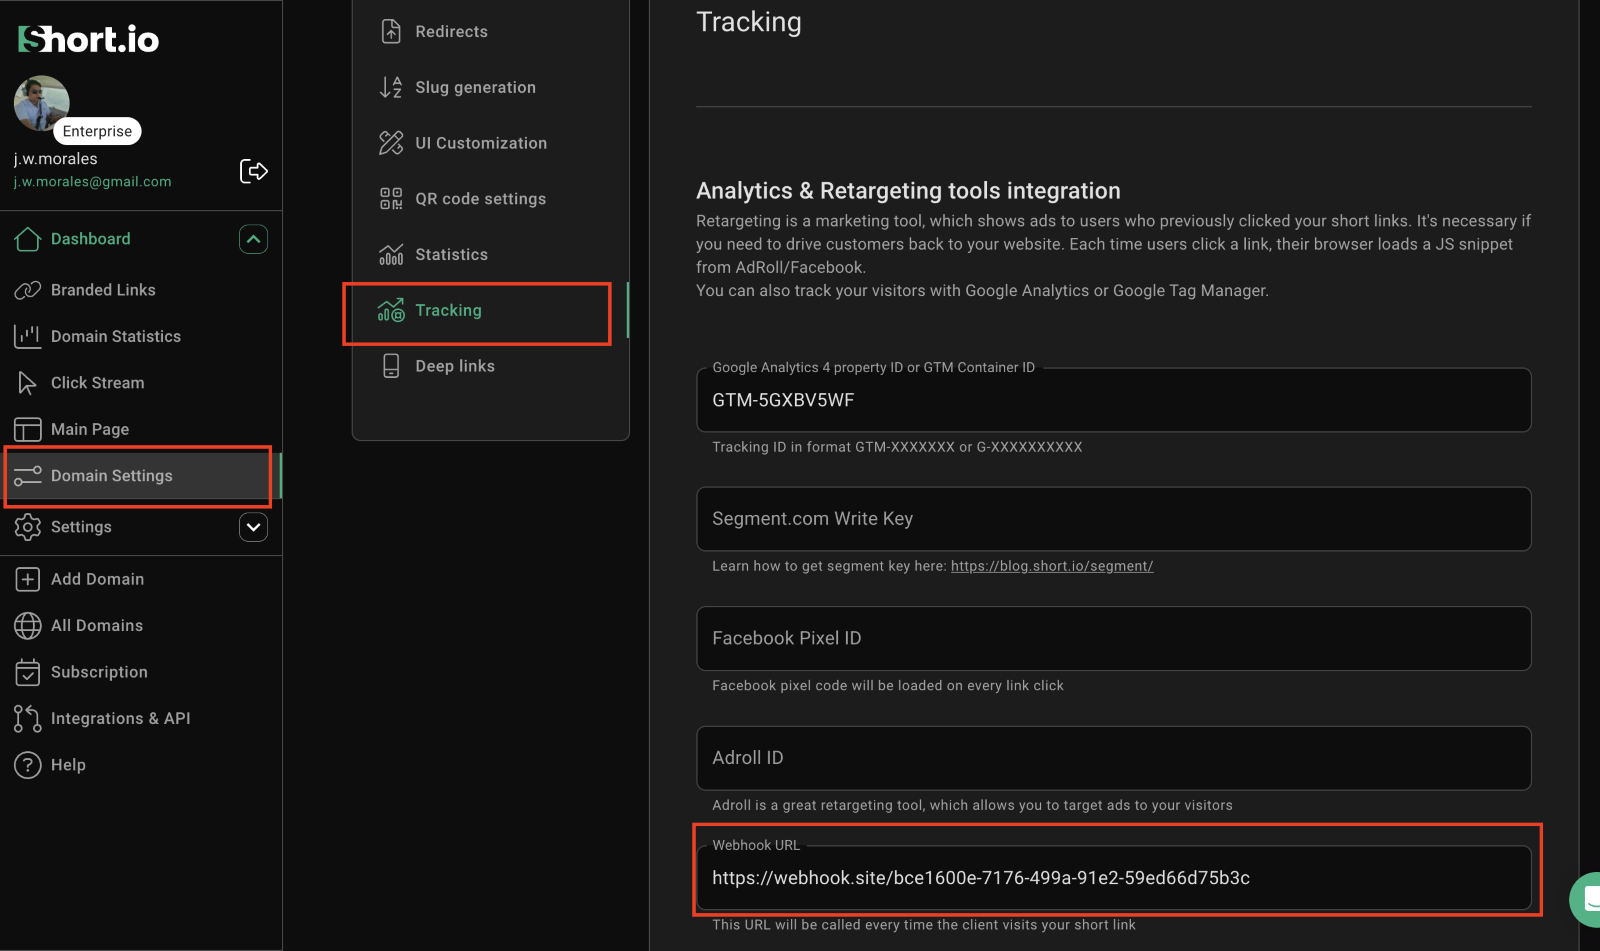Screen dimensions: 1600x951
Task: Open All Domains list
Action: pyautogui.click(x=97, y=626)
